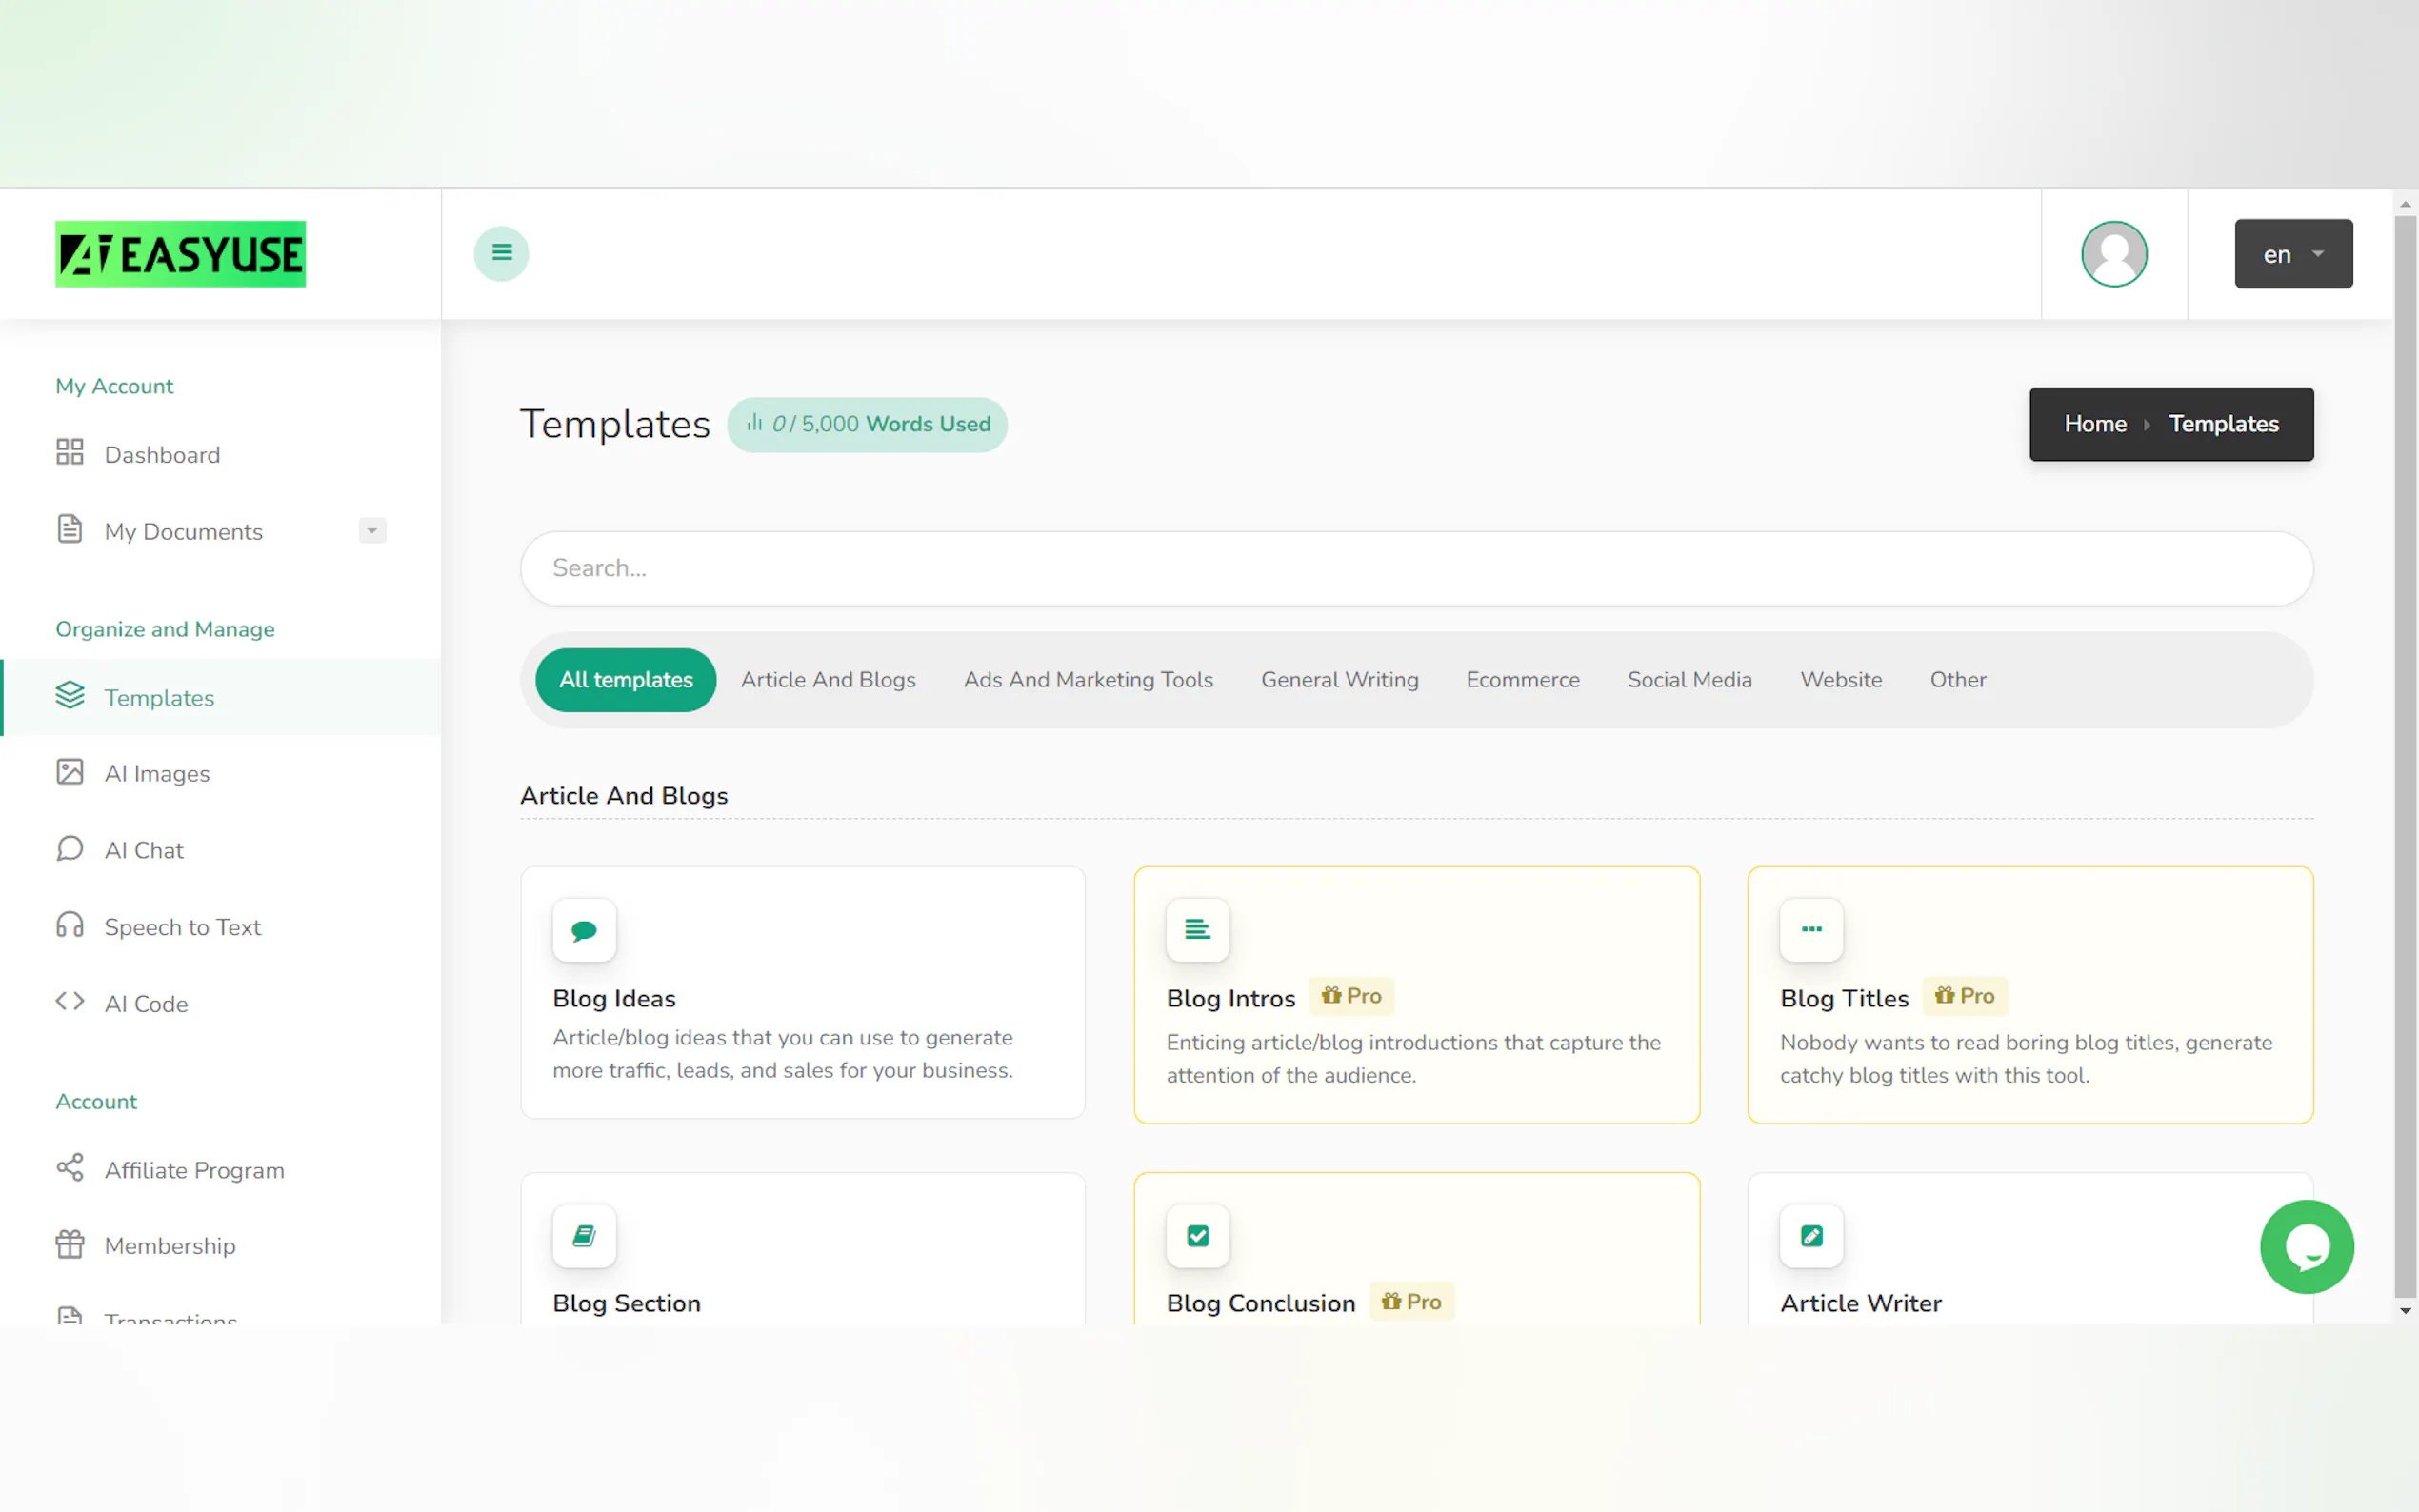
Task: Select the All templates filter
Action: click(625, 680)
